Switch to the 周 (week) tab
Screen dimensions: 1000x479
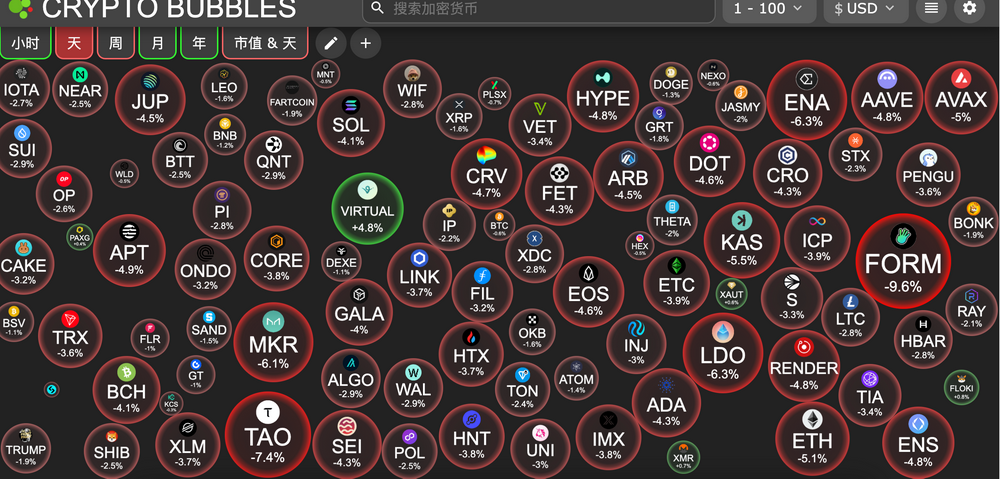click(x=115, y=43)
